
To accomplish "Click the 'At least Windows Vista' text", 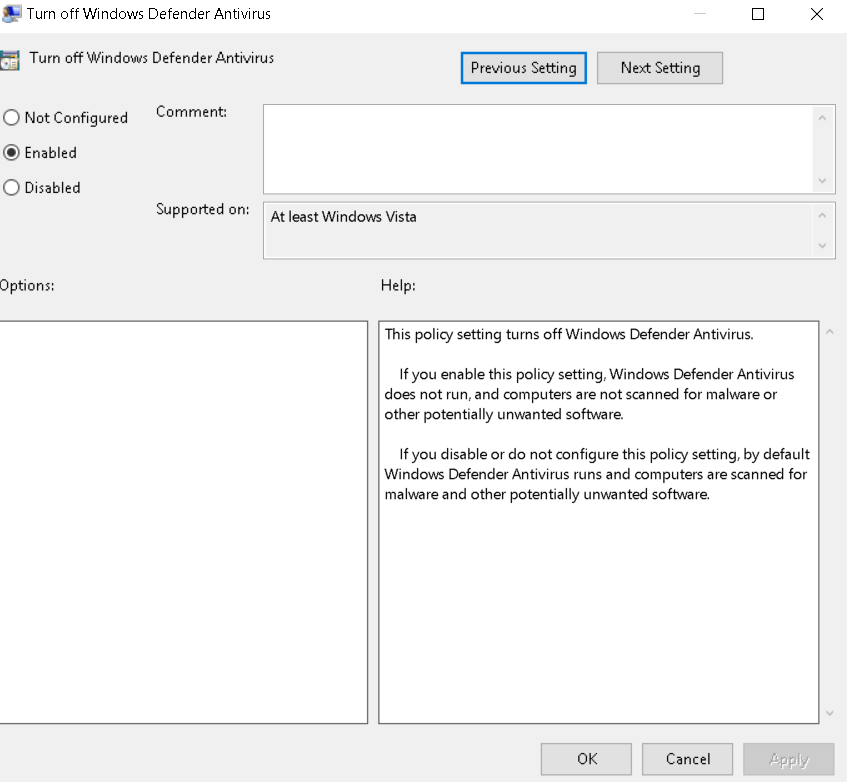I will (344, 217).
